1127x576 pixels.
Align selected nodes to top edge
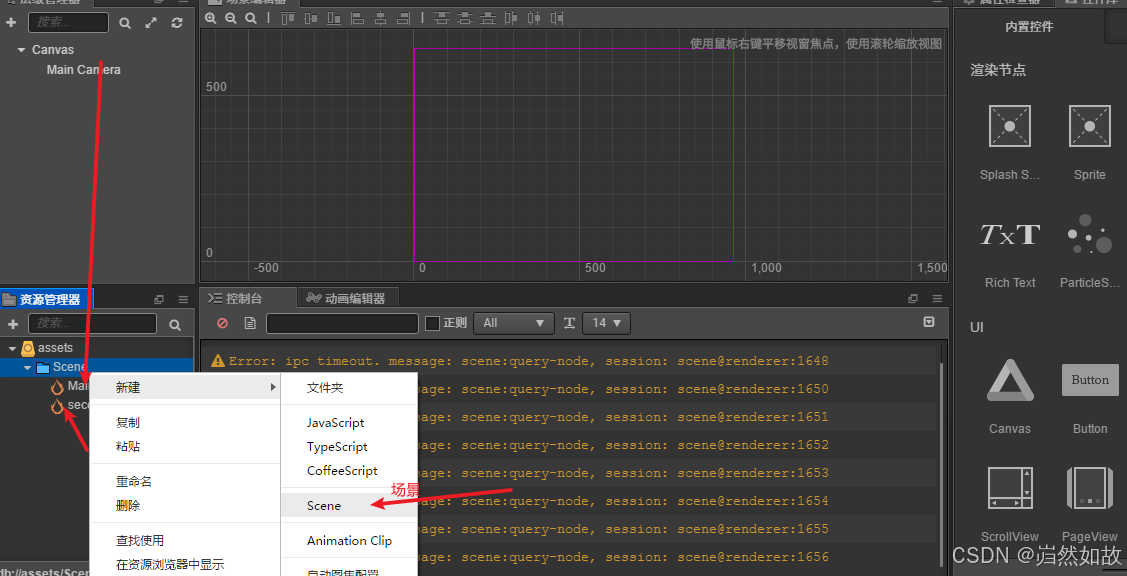point(288,18)
